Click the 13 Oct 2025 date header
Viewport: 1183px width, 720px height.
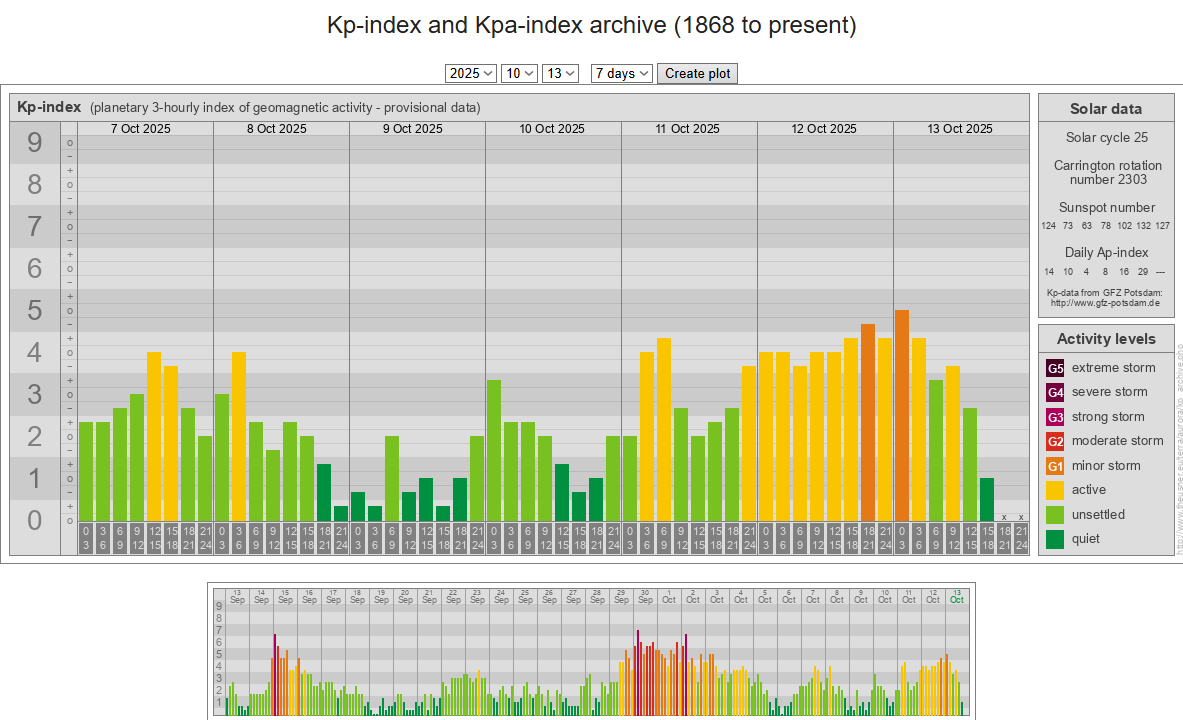(x=960, y=129)
